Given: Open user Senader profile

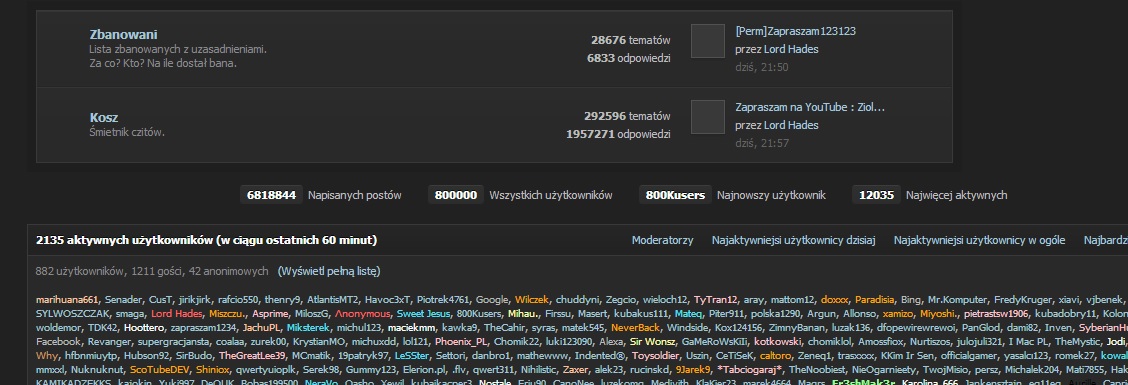Looking at the screenshot, I should (123, 299).
